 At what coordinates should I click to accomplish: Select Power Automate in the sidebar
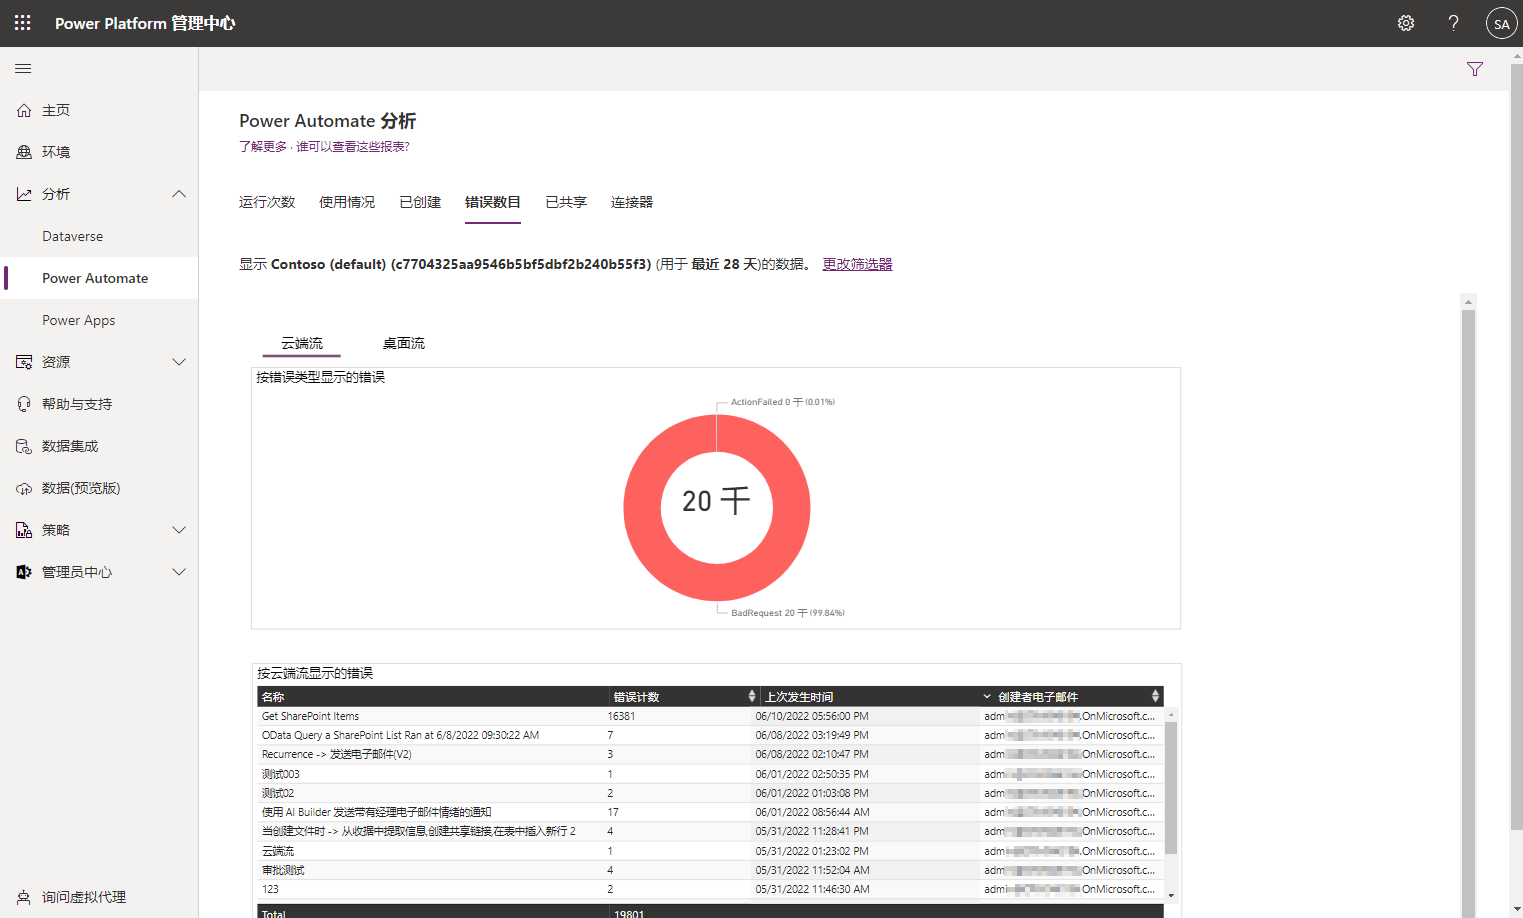click(95, 278)
